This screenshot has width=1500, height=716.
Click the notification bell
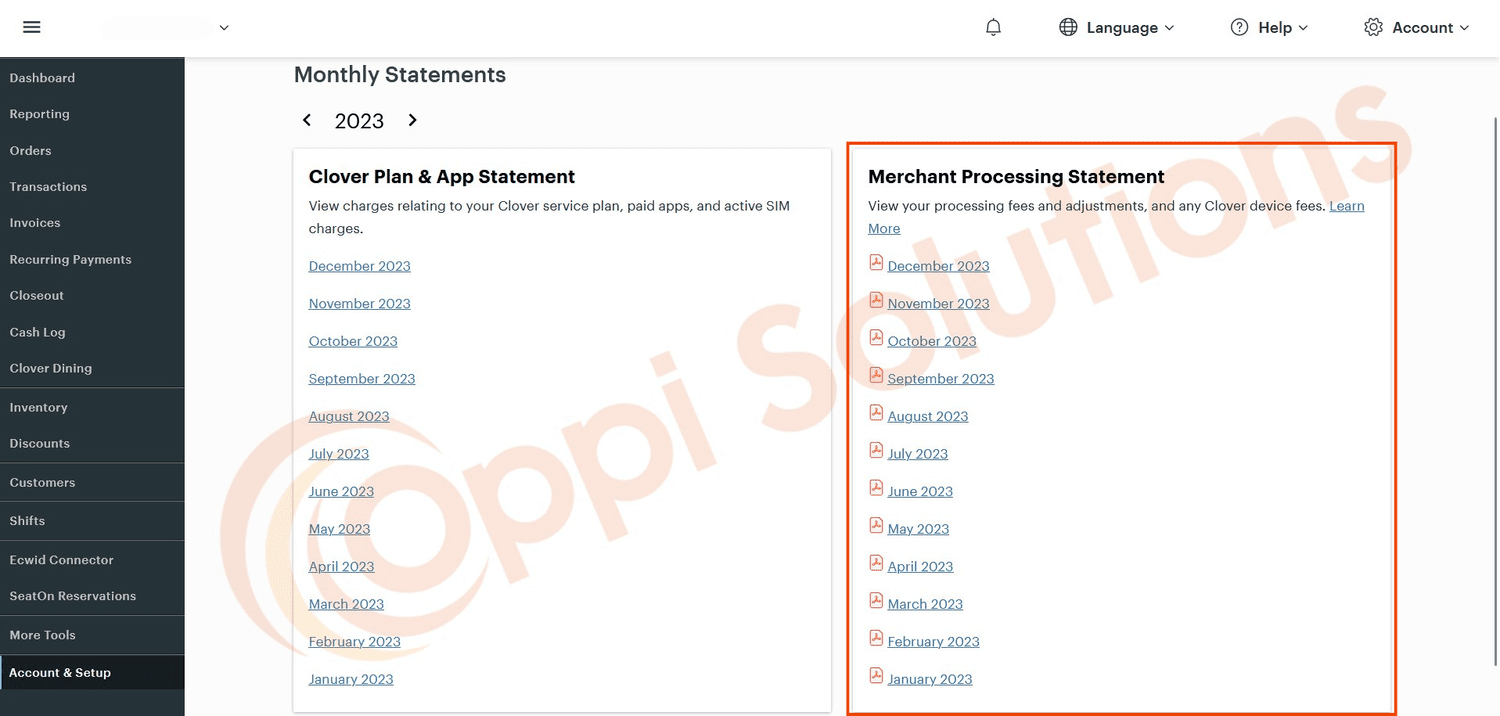pos(993,27)
